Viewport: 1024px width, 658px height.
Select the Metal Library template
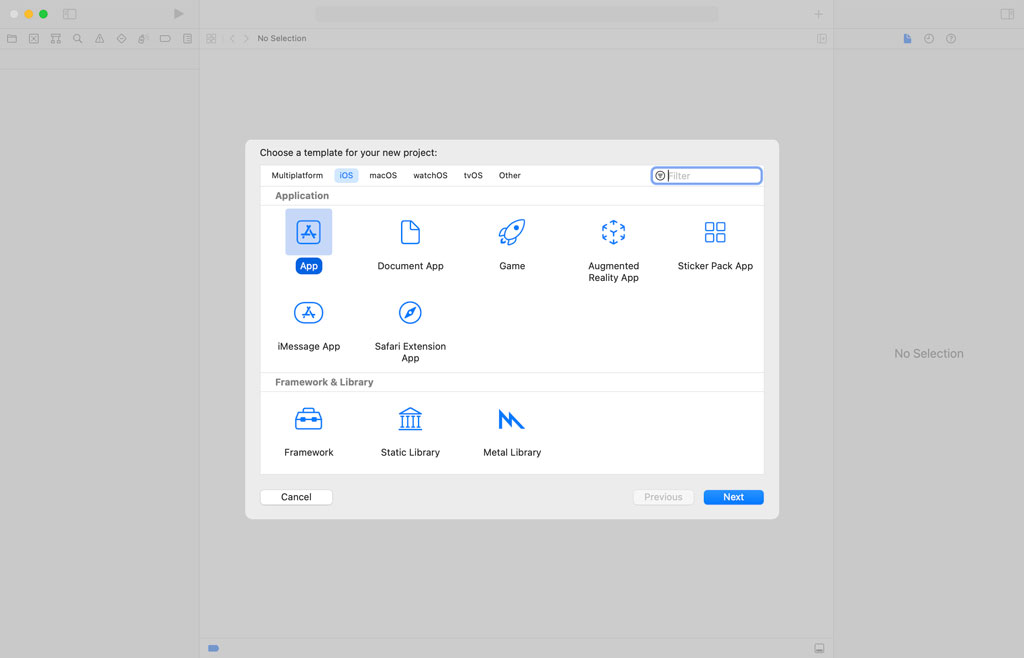click(512, 419)
